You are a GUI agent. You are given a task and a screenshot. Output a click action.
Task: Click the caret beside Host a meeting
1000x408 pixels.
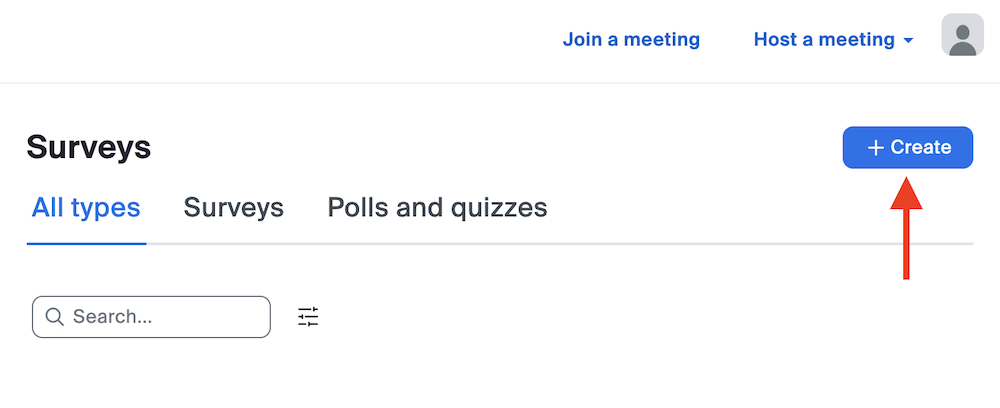[x=908, y=41]
